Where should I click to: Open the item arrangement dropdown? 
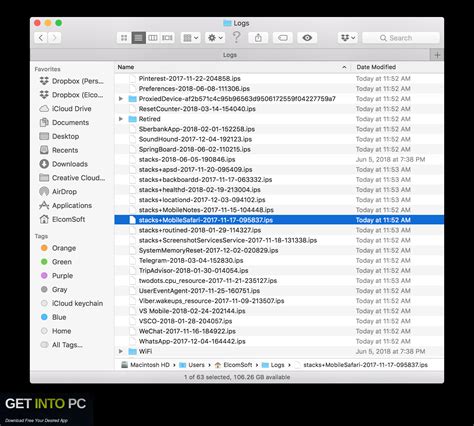191,38
